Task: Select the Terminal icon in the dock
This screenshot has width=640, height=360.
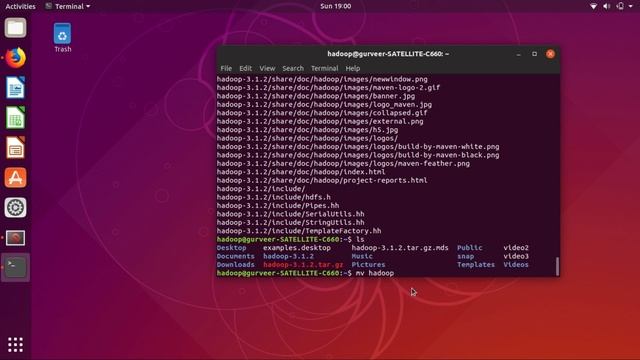Action: click(16, 267)
